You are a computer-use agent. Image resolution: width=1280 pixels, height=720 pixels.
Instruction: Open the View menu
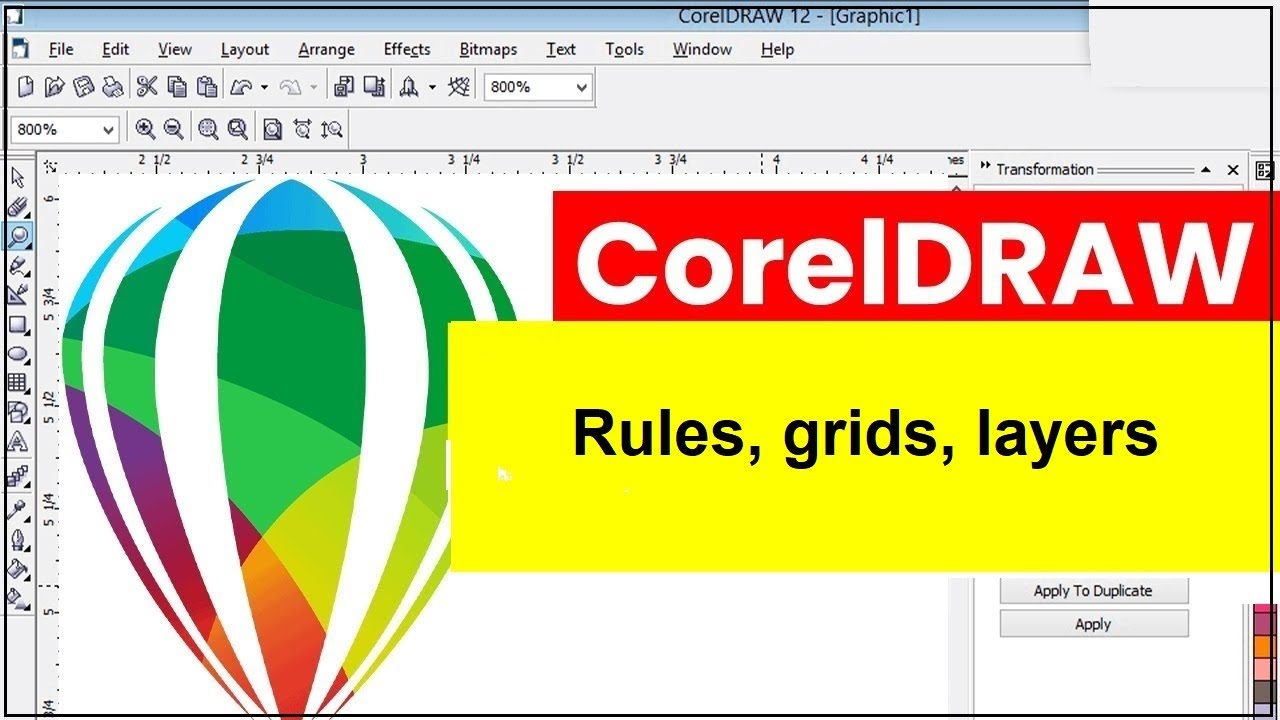point(175,49)
